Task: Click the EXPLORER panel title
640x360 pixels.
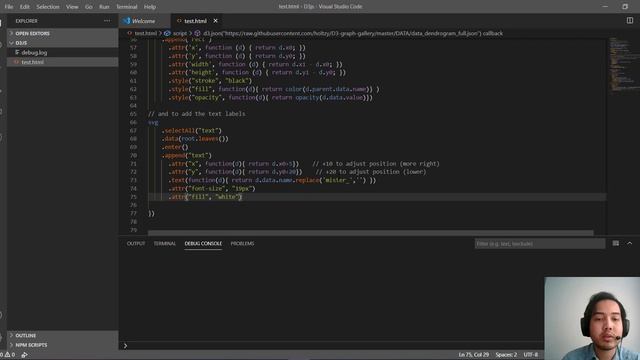Action: pos(27,21)
